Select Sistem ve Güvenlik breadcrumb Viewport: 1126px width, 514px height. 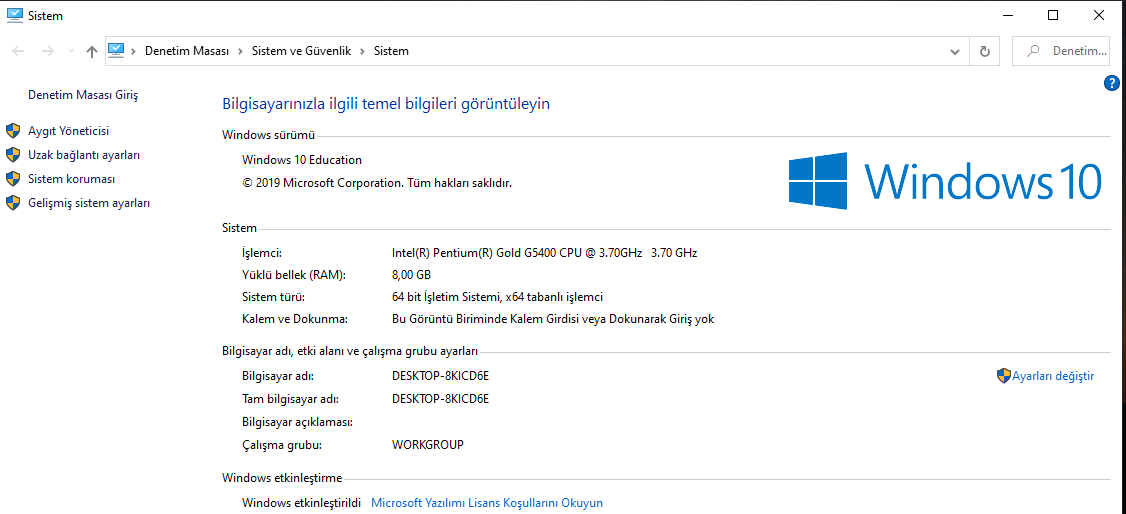302,51
